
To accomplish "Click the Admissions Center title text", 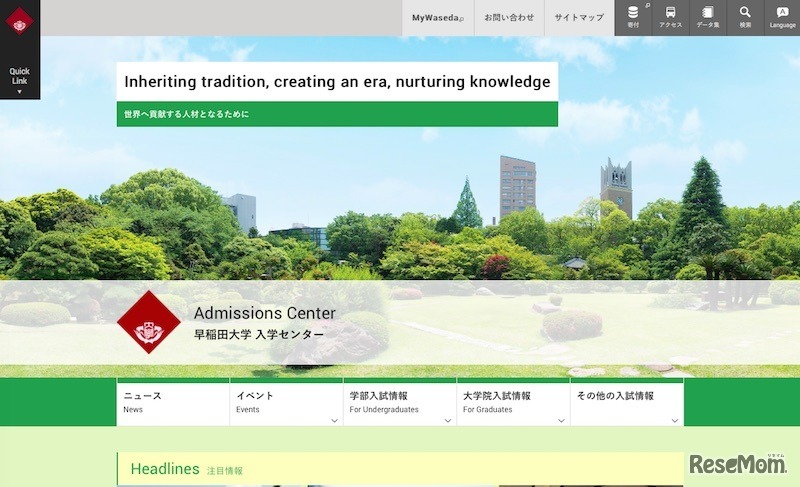I will (x=264, y=314).
